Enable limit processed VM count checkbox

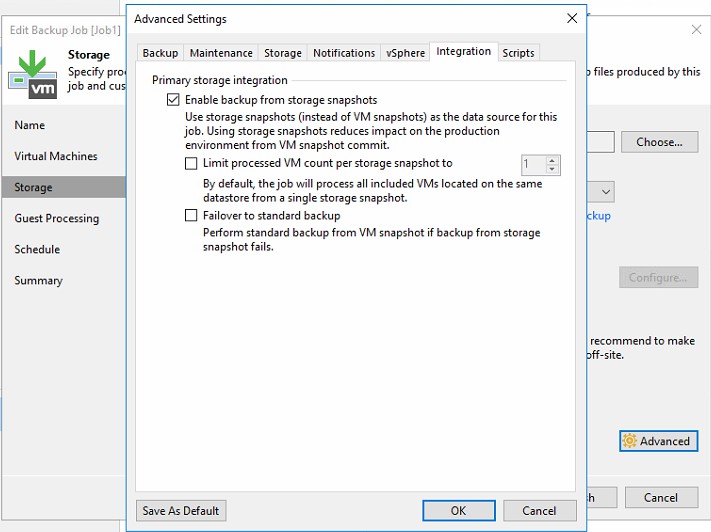coord(192,163)
